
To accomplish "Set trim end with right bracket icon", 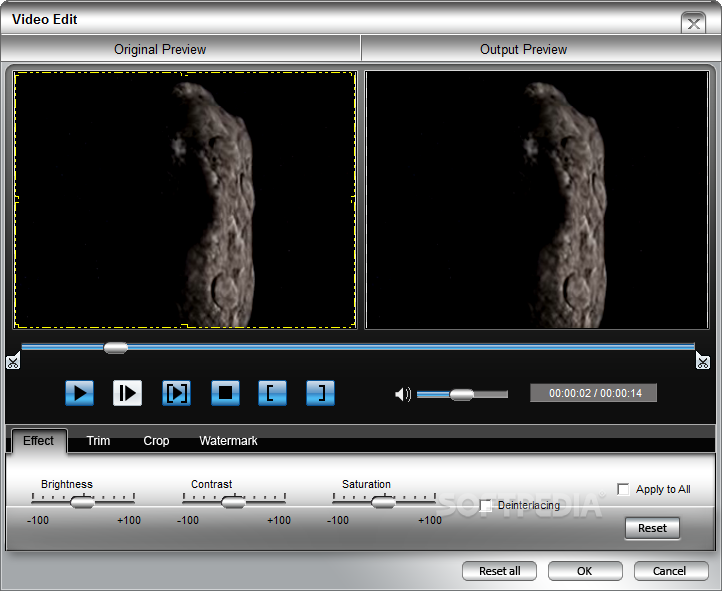I will 320,393.
